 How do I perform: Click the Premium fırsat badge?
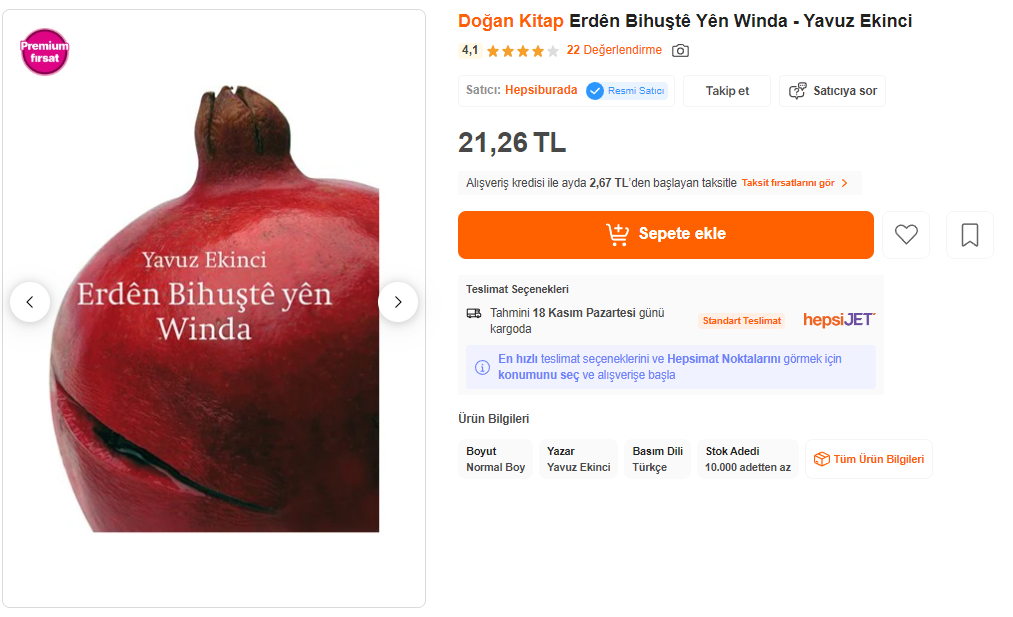(45, 52)
